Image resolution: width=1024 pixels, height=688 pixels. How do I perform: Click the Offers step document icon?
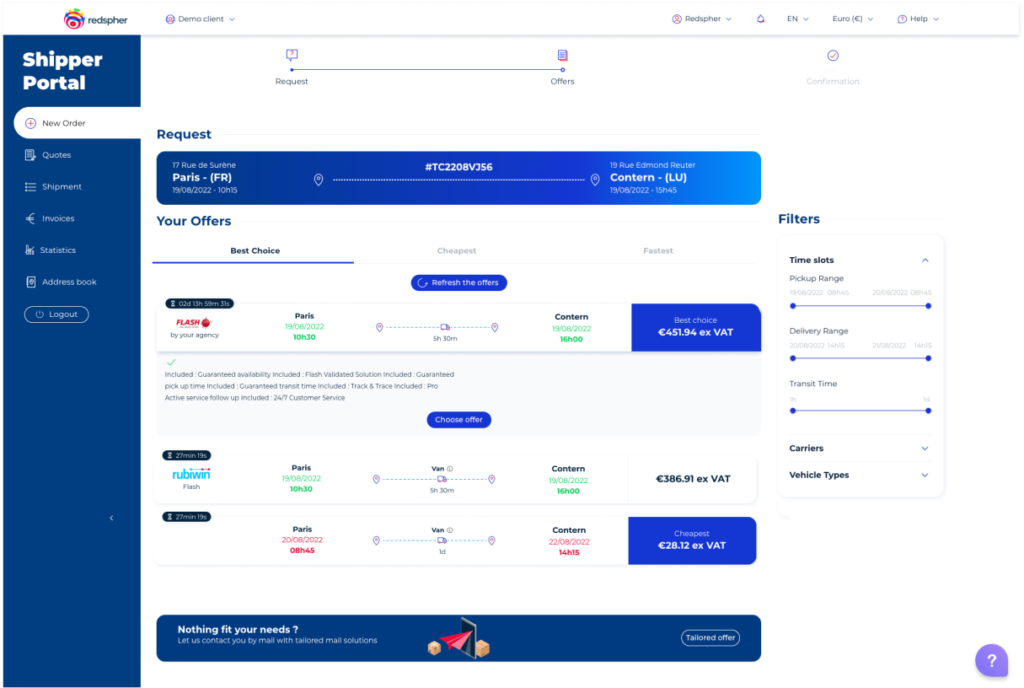coord(562,55)
